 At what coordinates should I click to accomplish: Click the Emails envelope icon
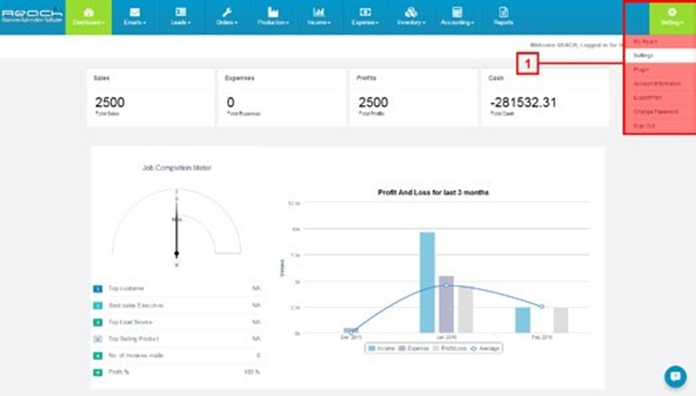click(135, 12)
